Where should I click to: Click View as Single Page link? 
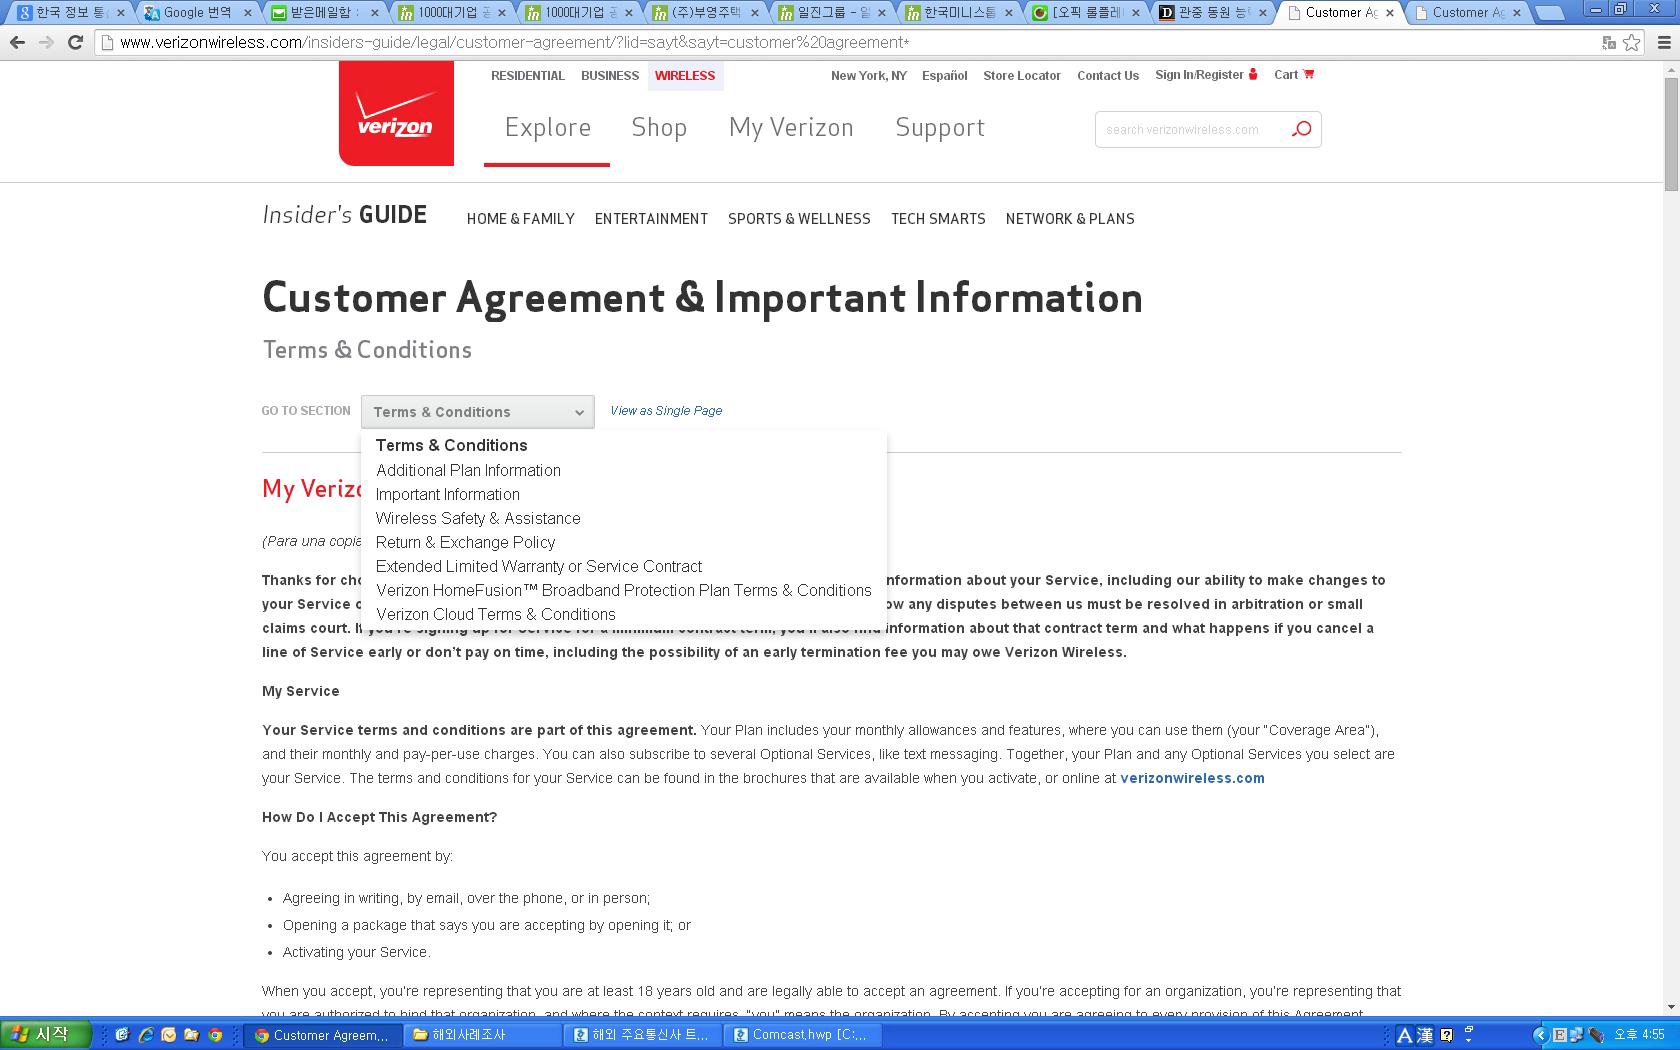point(666,411)
